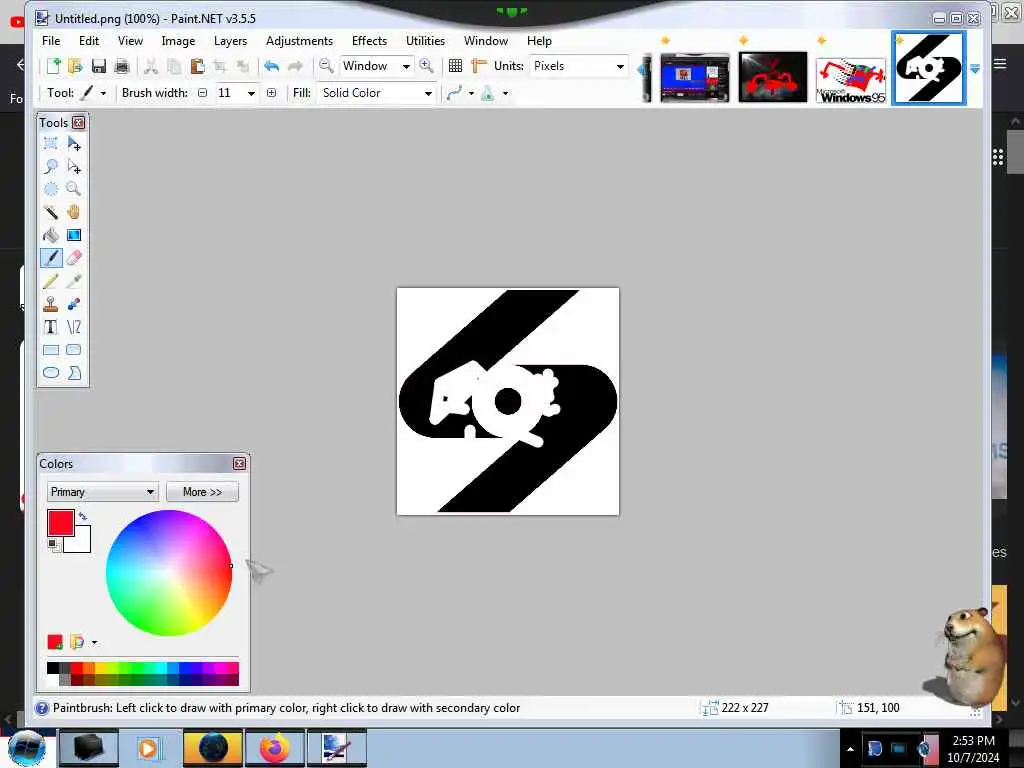Toggle the rulers
The width and height of the screenshot is (1024, 768).
click(x=479, y=66)
